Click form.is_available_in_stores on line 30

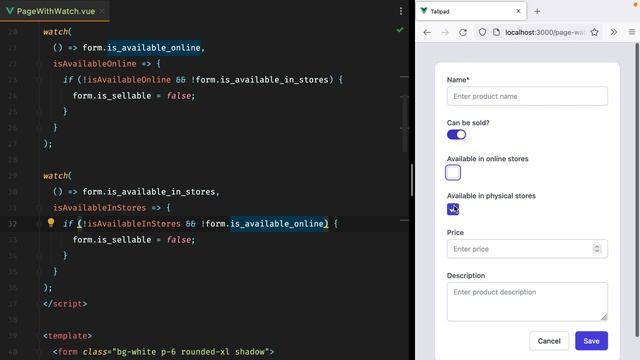[149, 192]
